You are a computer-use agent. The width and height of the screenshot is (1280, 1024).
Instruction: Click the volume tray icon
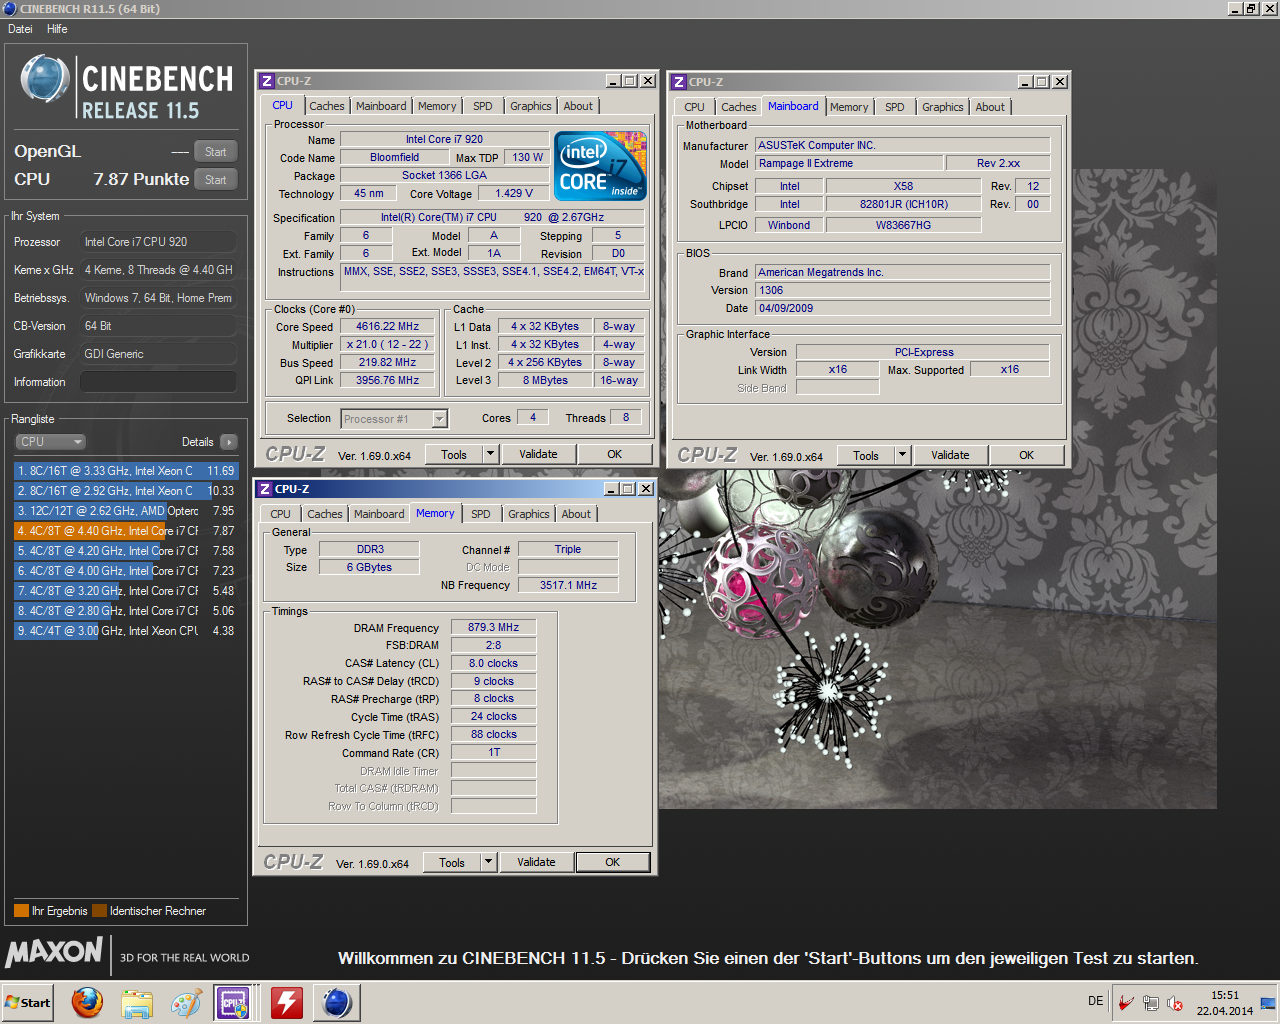(1175, 1003)
